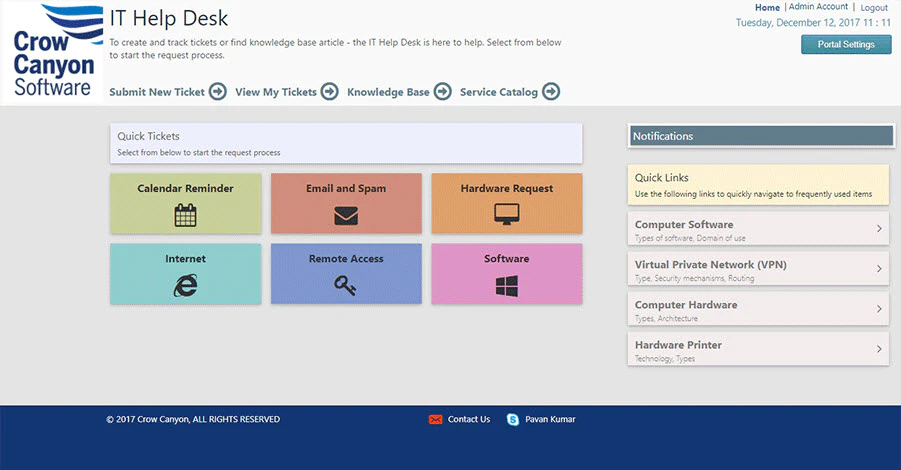The width and height of the screenshot is (901, 470).
Task: Click the monitor icon in Hardware Request tile
Action: coord(507,214)
